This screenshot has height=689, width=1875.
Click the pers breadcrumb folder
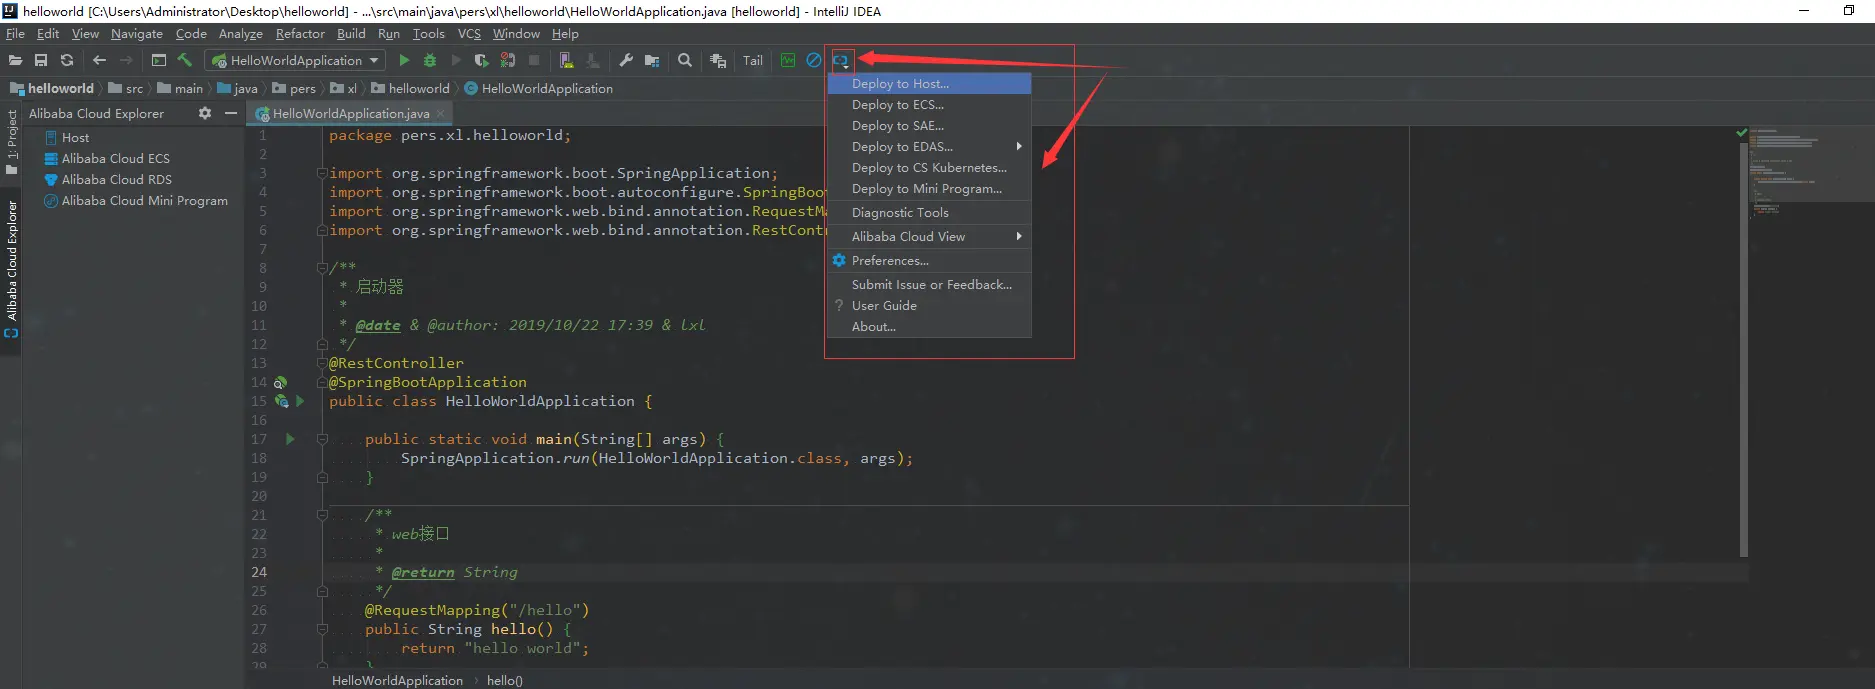pyautogui.click(x=294, y=89)
